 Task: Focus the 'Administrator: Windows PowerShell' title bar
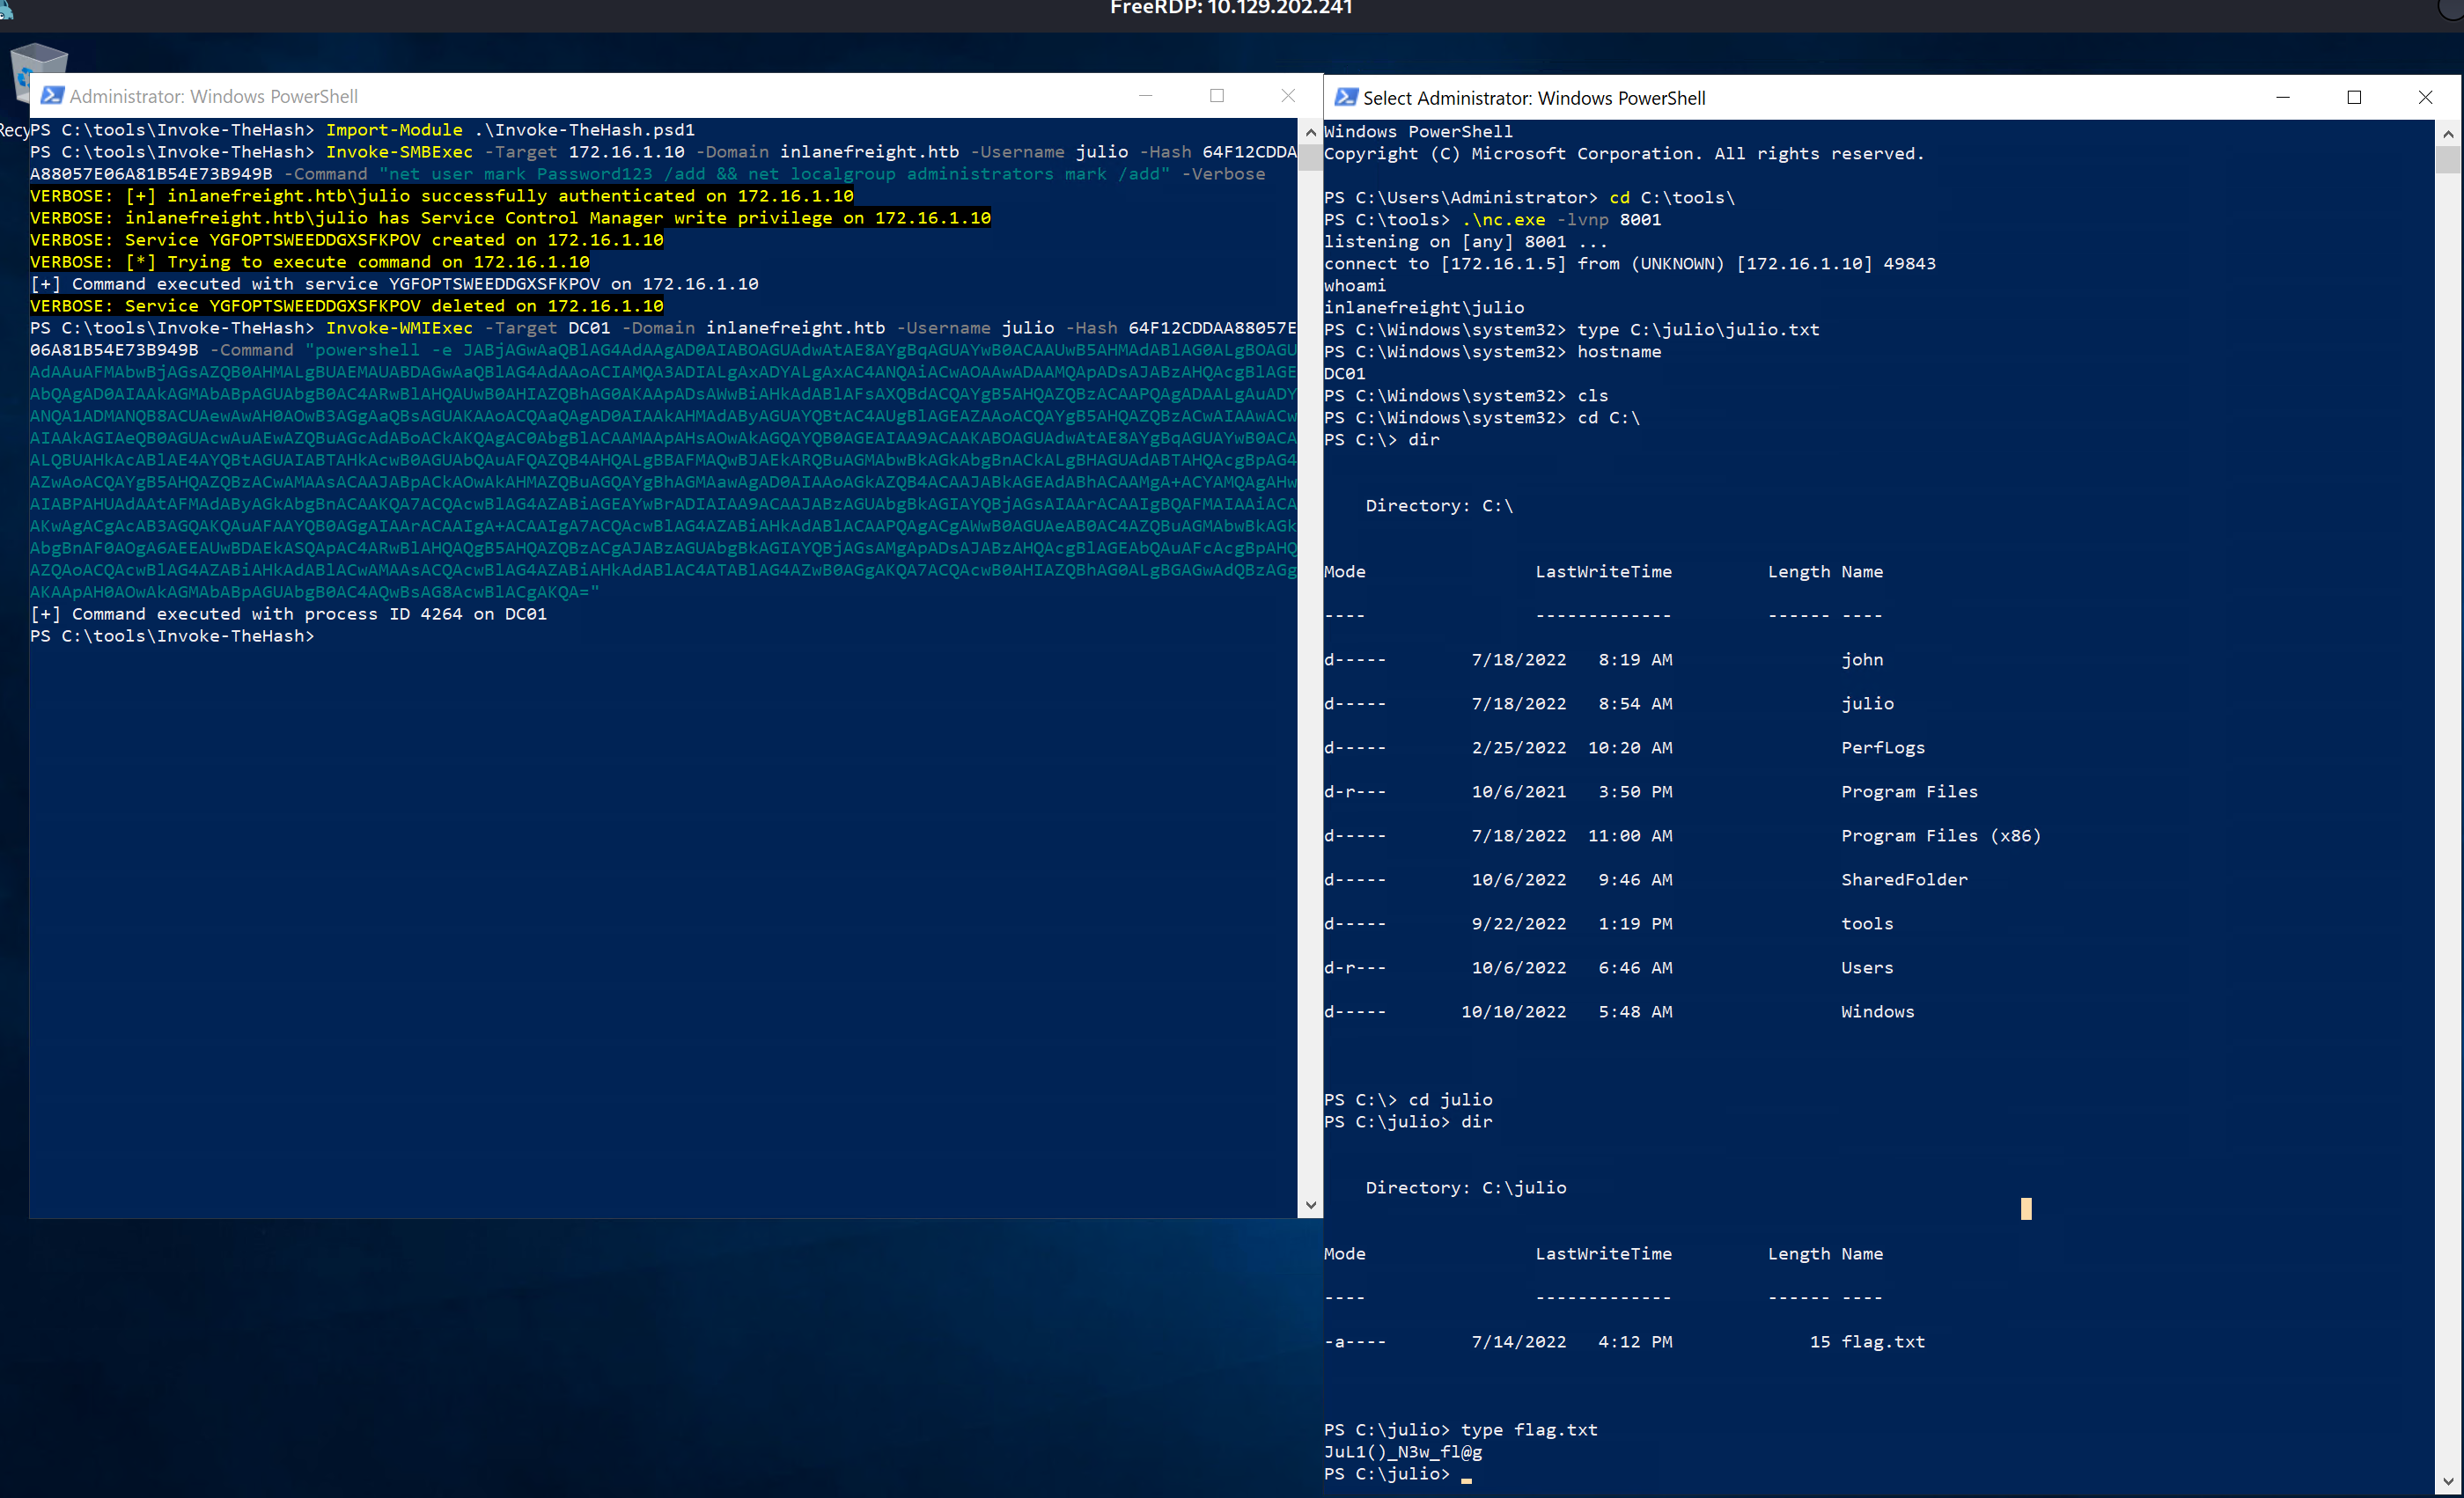(600, 96)
